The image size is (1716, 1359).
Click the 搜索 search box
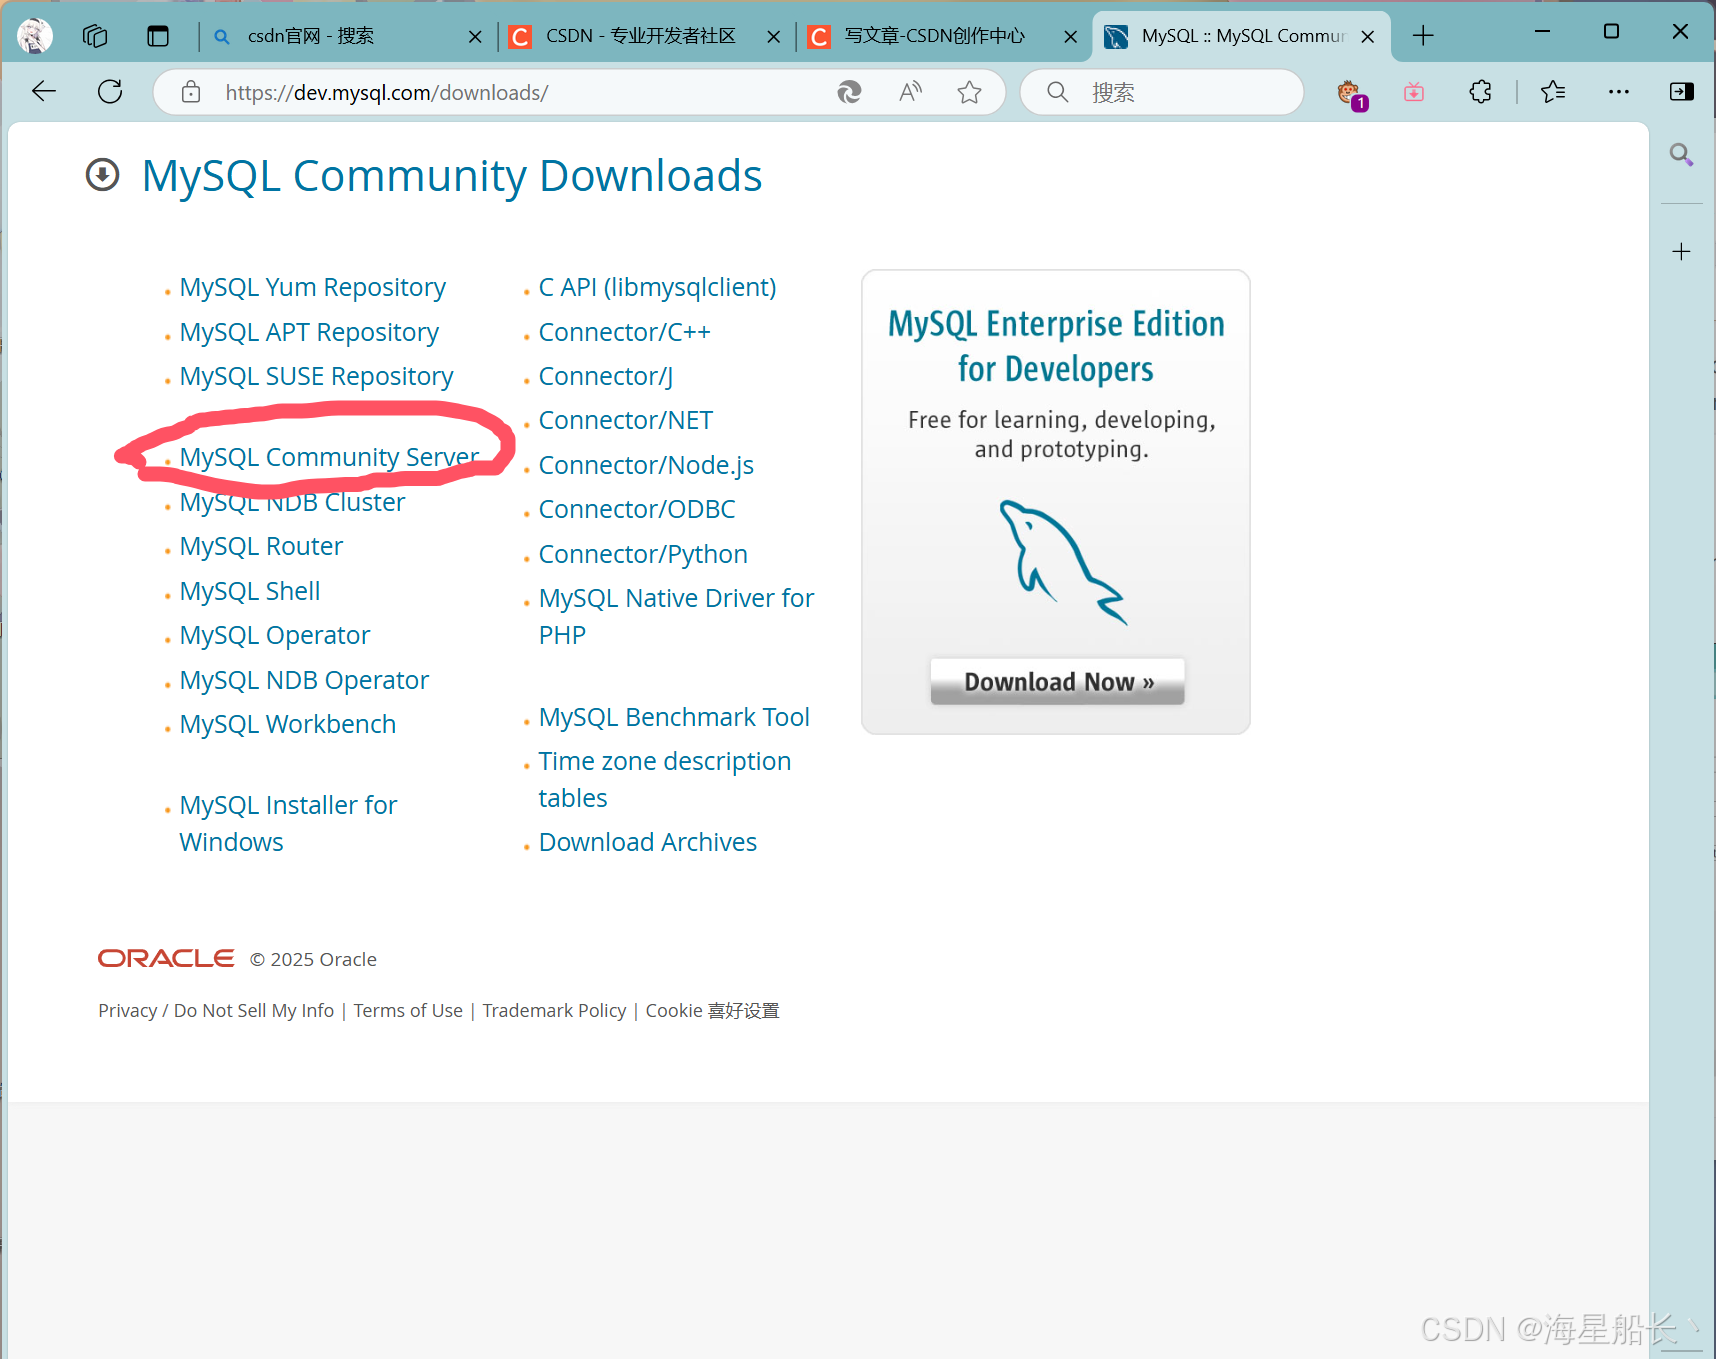(1162, 92)
